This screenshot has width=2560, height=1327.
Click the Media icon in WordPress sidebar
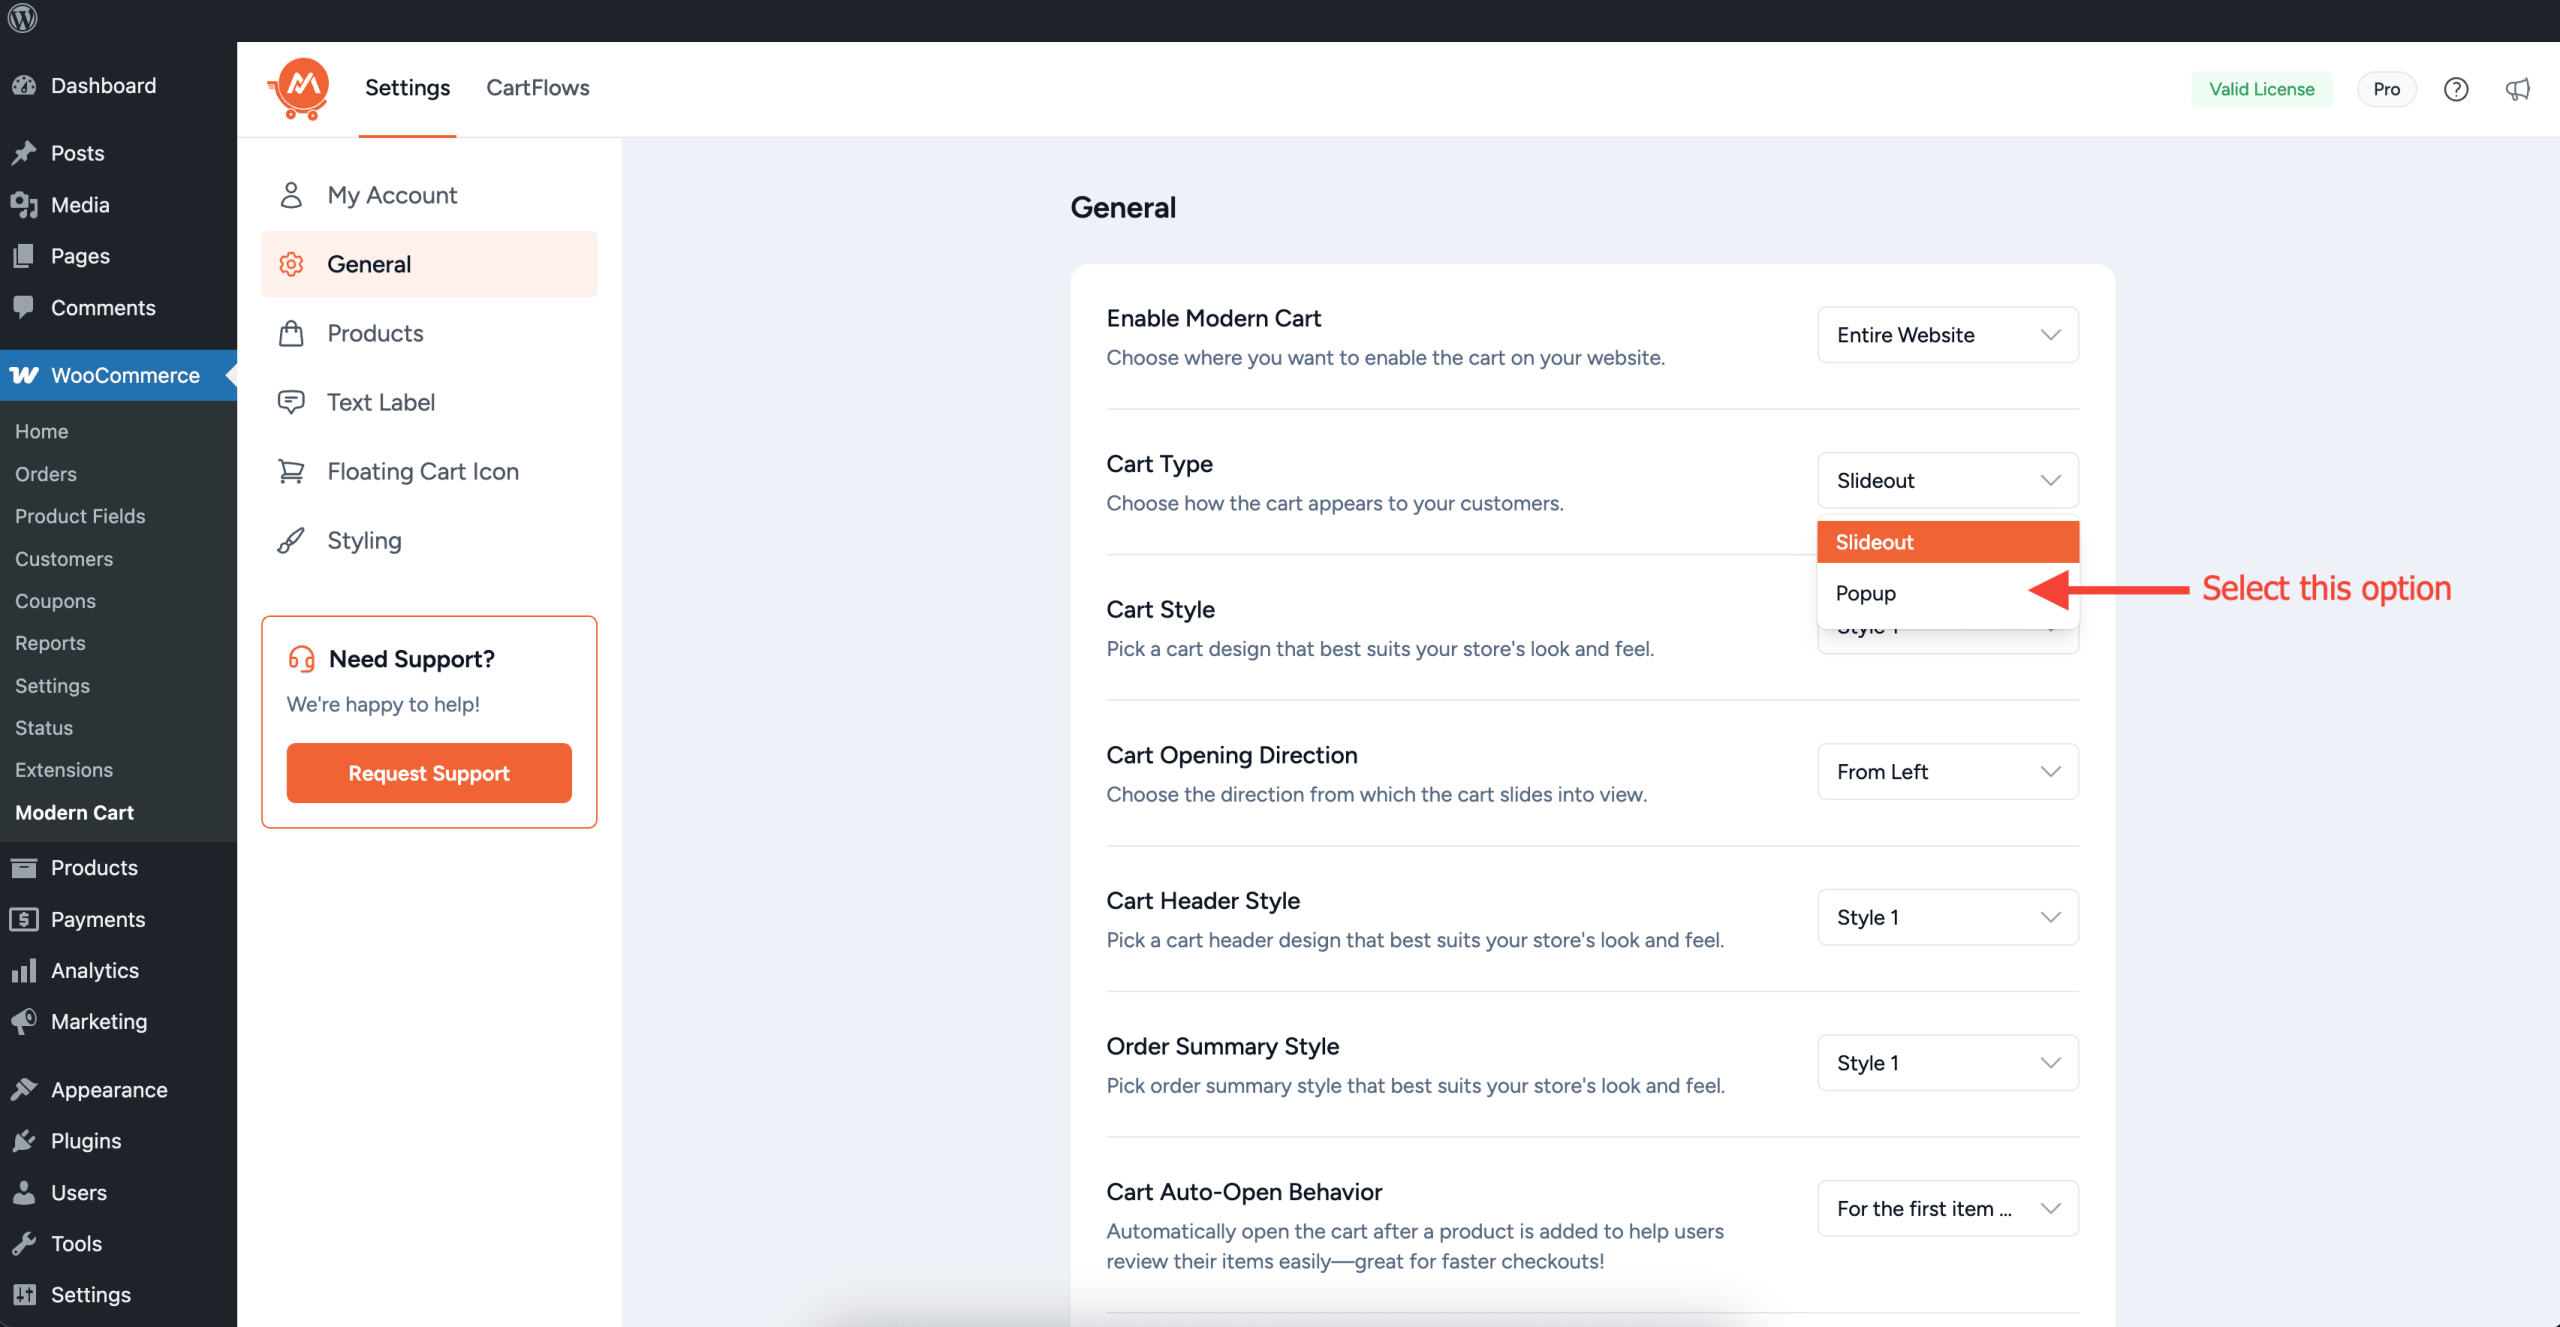[24, 205]
